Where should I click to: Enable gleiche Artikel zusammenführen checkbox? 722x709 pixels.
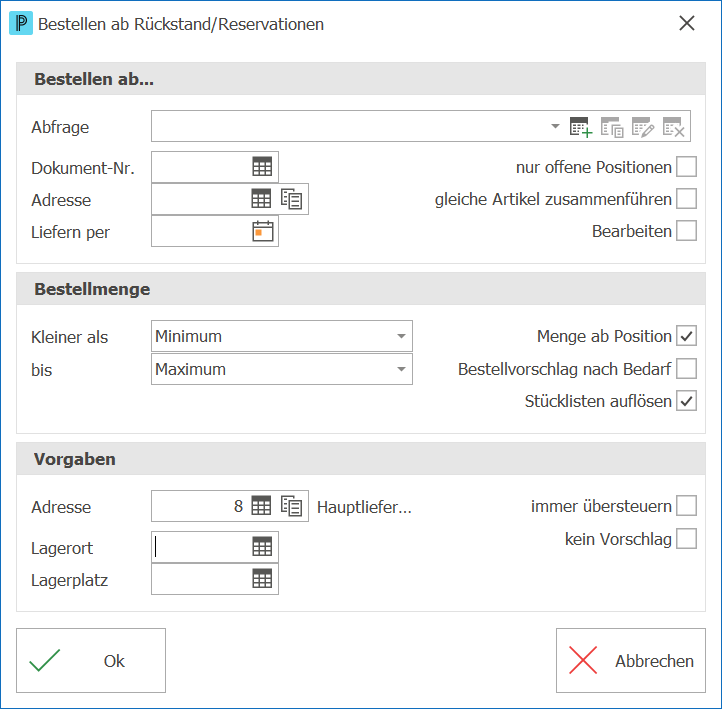[686, 199]
